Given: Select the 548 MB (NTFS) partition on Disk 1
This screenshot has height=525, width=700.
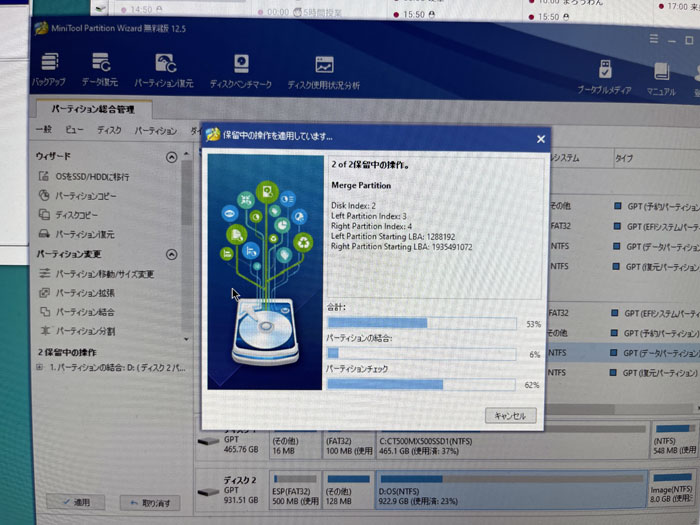Looking at the screenshot, I should [674, 440].
